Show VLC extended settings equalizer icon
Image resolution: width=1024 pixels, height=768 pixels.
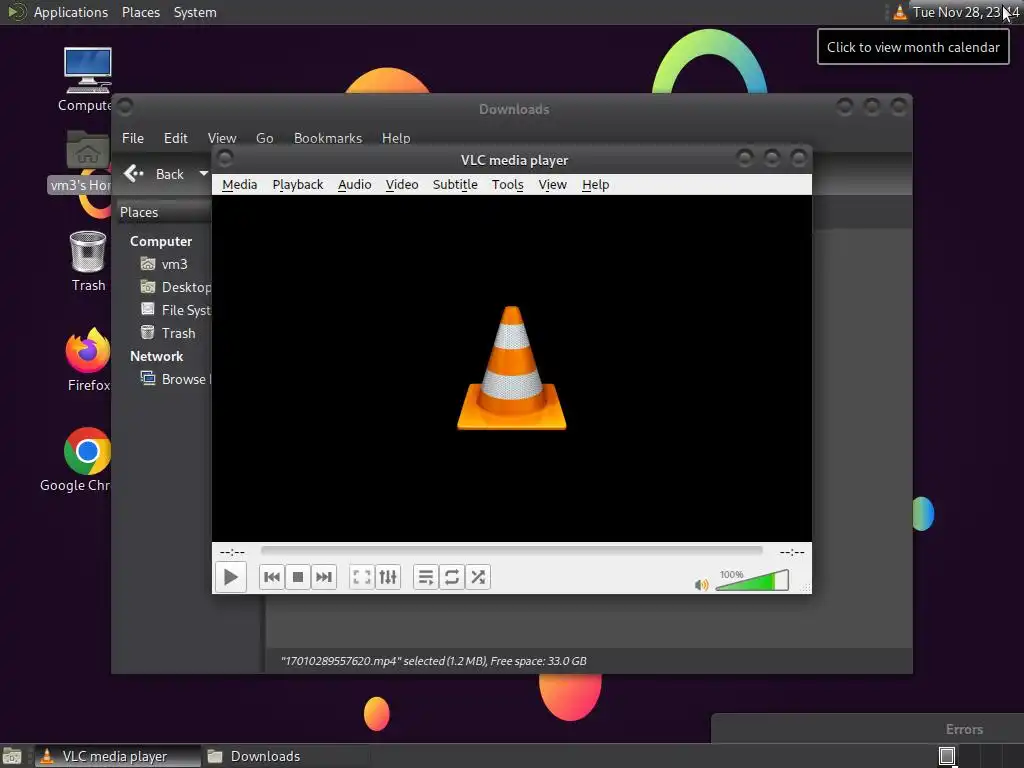[x=388, y=577]
